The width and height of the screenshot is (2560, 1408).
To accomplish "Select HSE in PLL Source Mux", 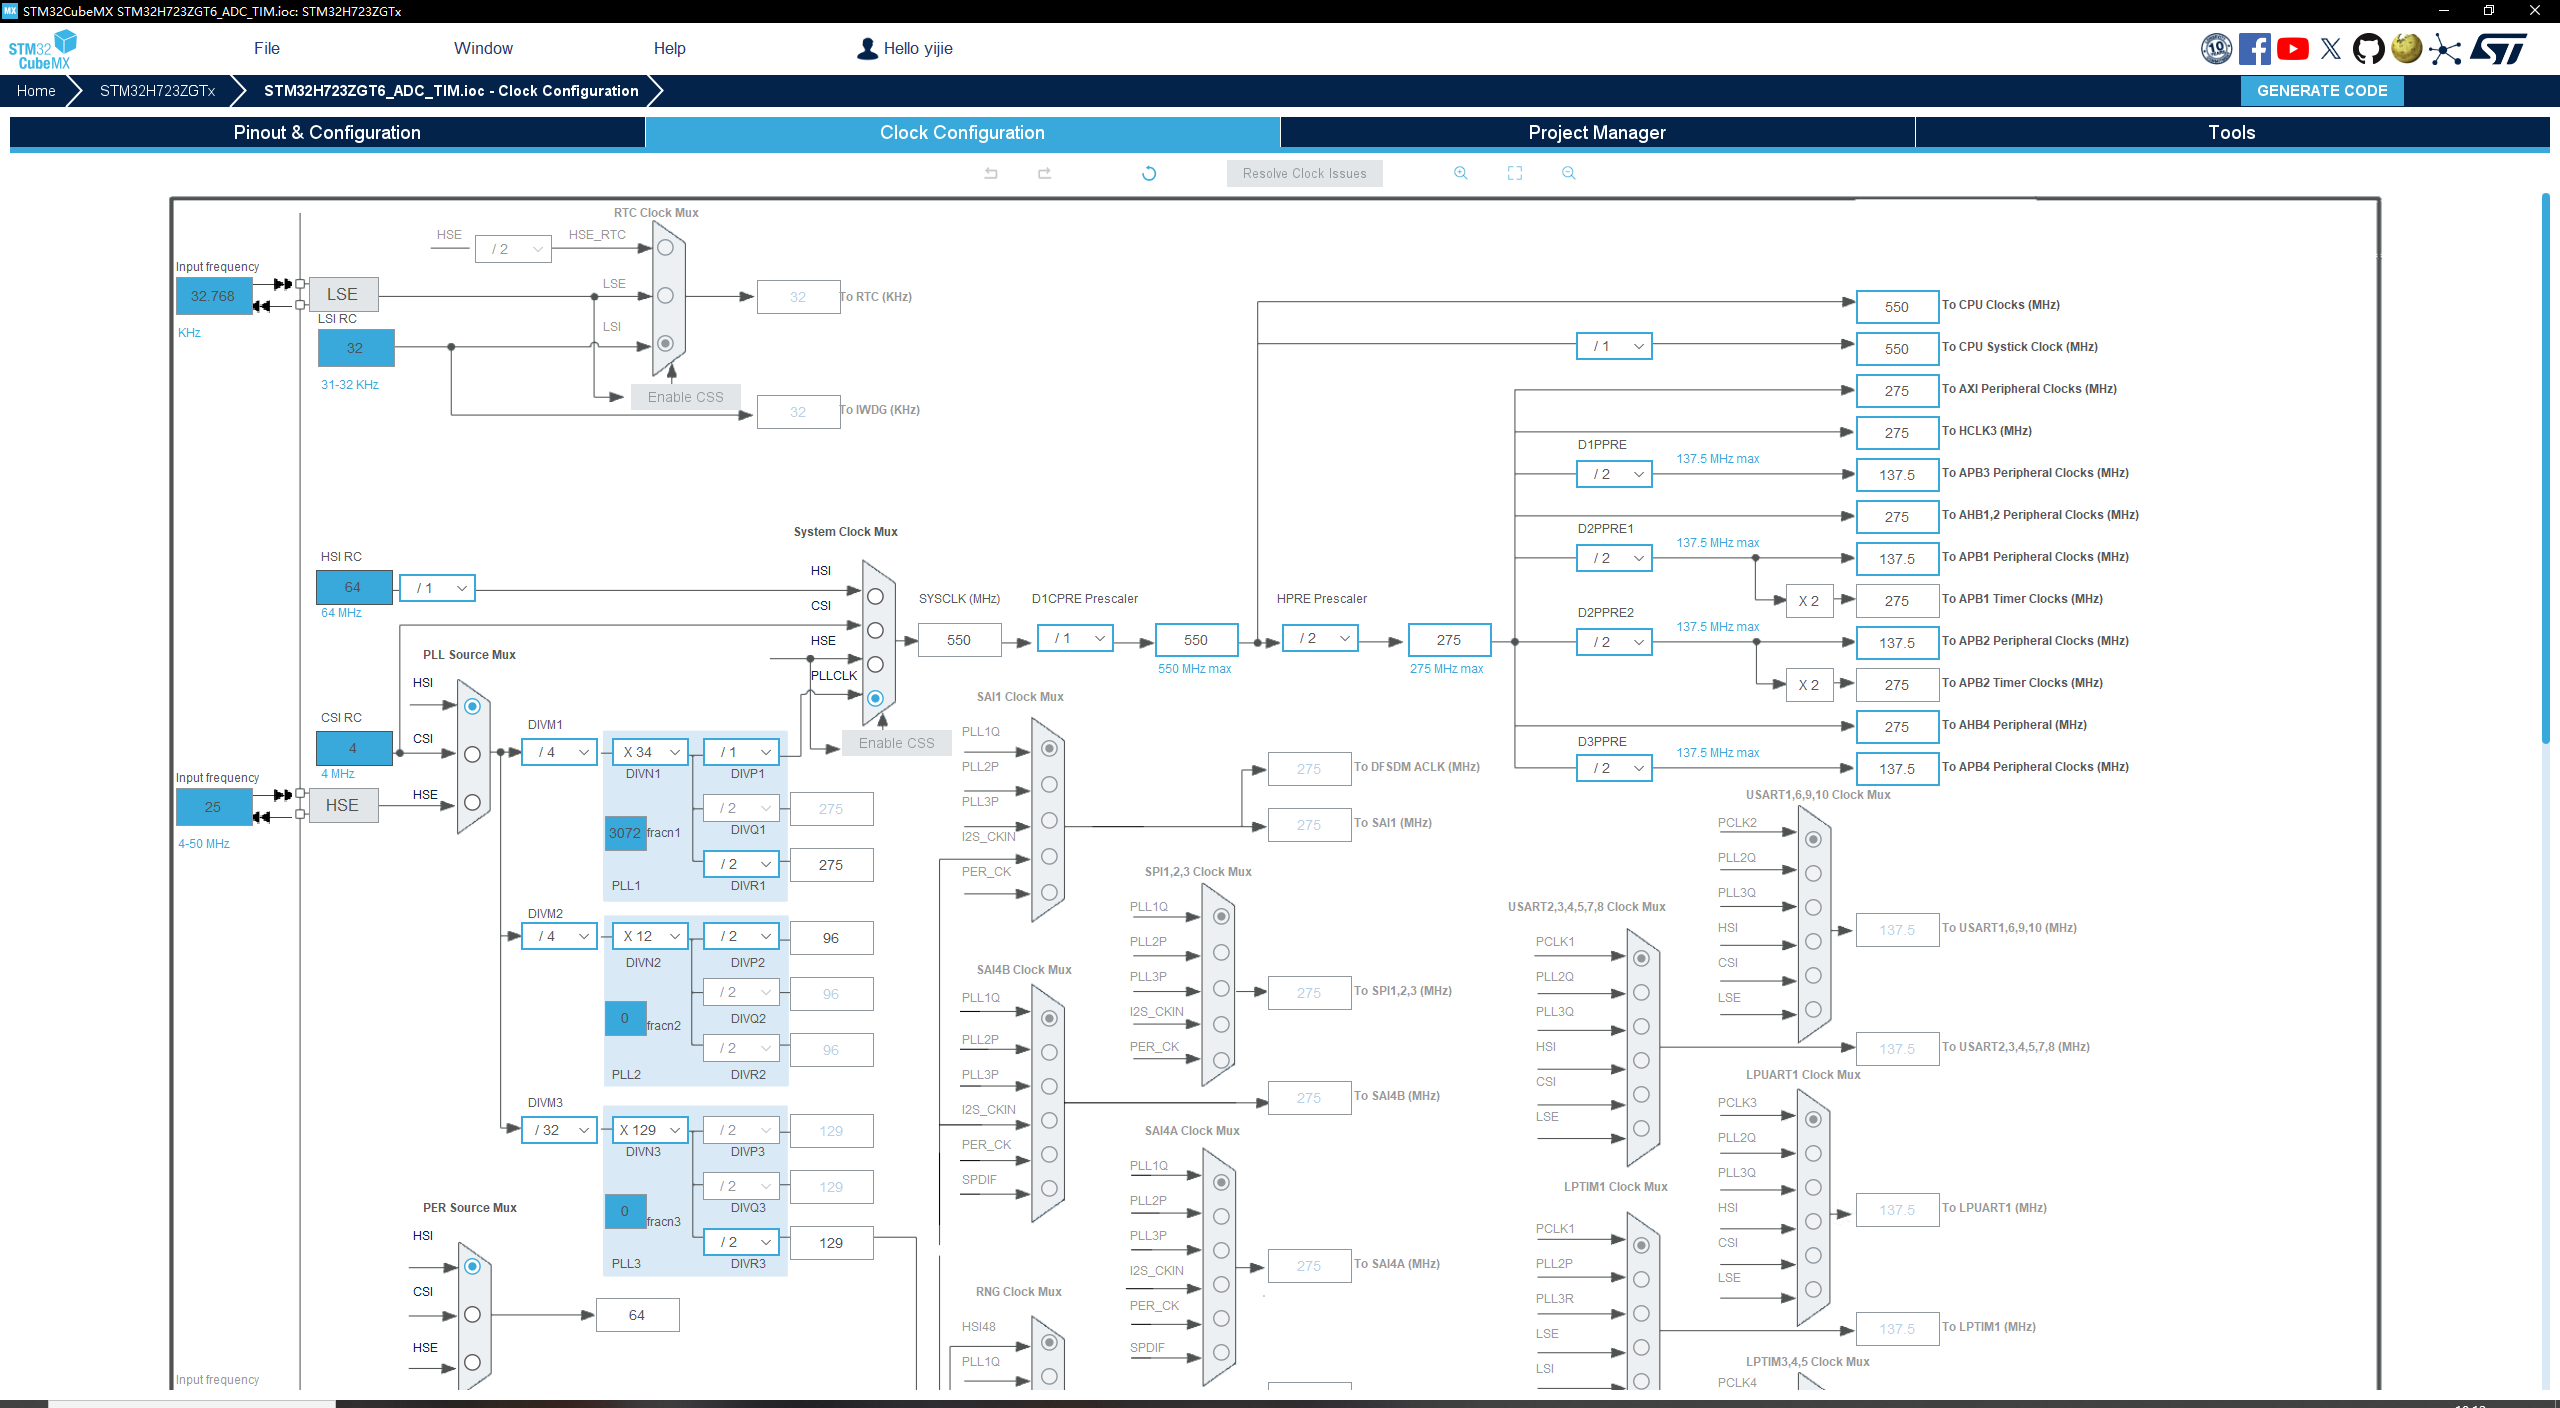I will click(472, 802).
